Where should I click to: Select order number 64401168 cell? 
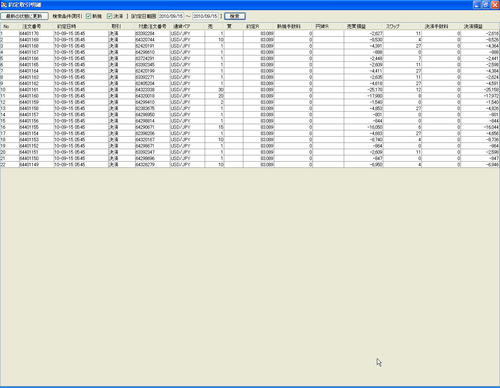point(36,46)
